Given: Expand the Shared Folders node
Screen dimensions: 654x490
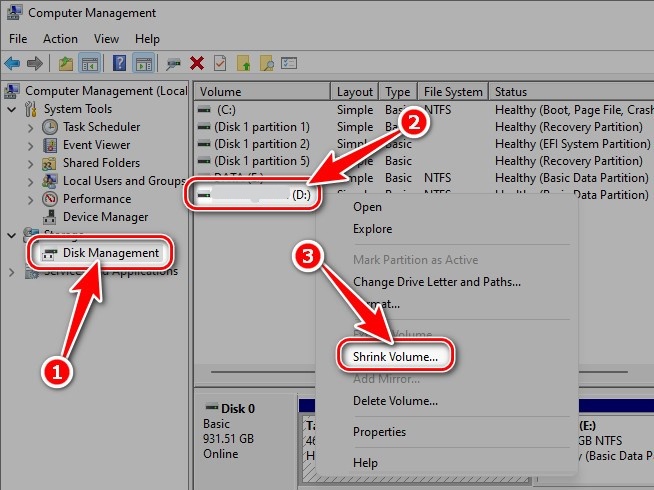Looking at the screenshot, I should tap(31, 163).
